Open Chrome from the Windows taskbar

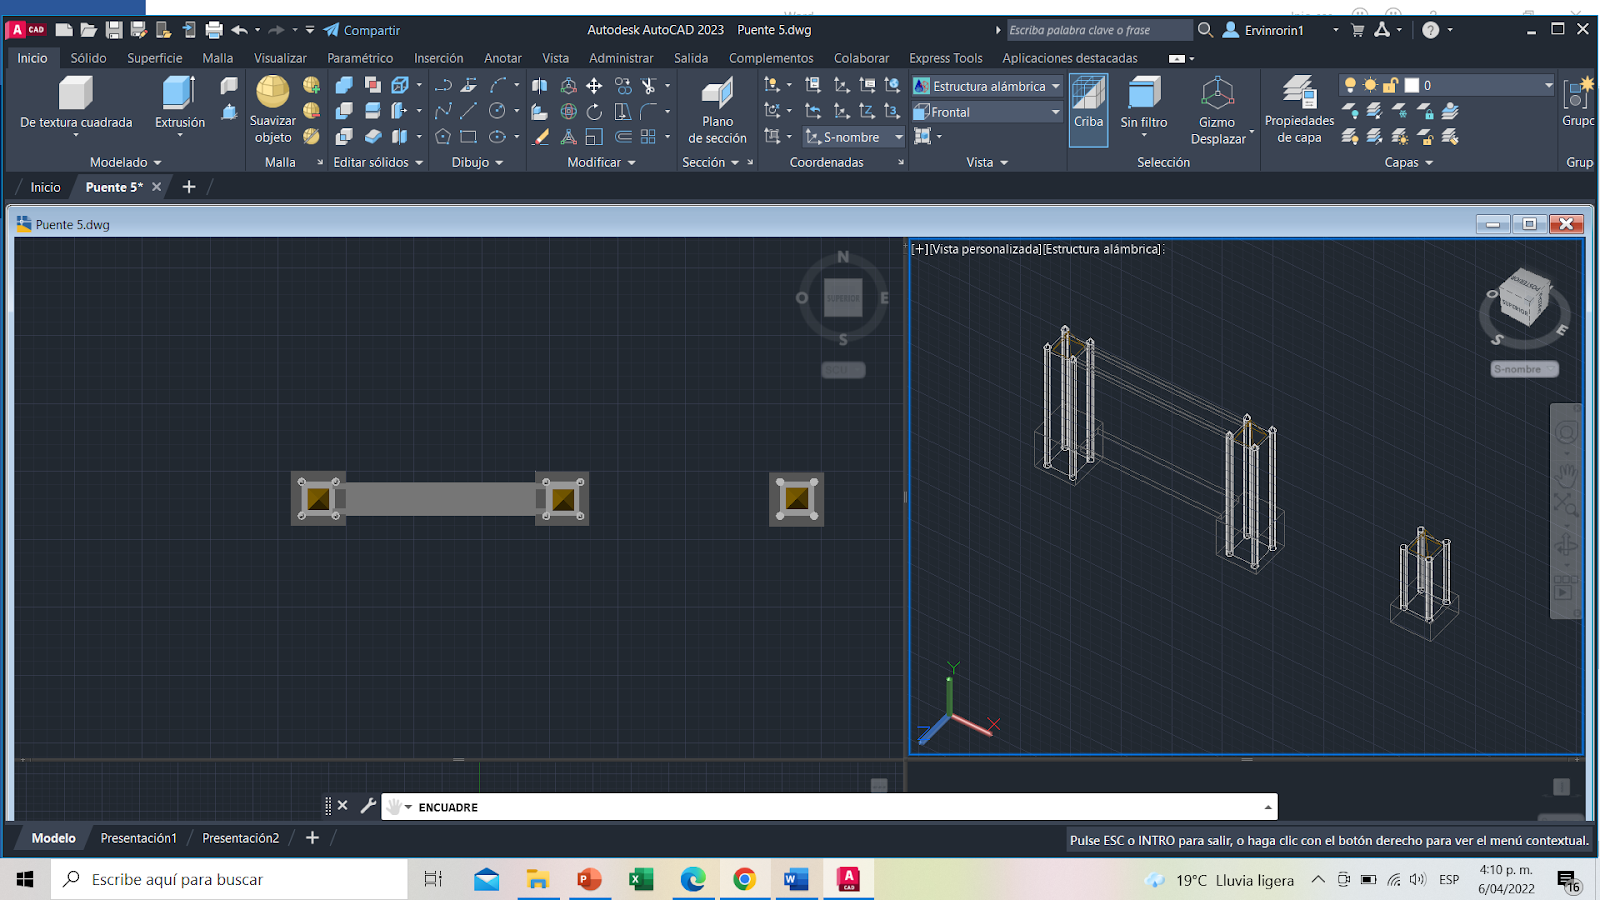click(744, 879)
